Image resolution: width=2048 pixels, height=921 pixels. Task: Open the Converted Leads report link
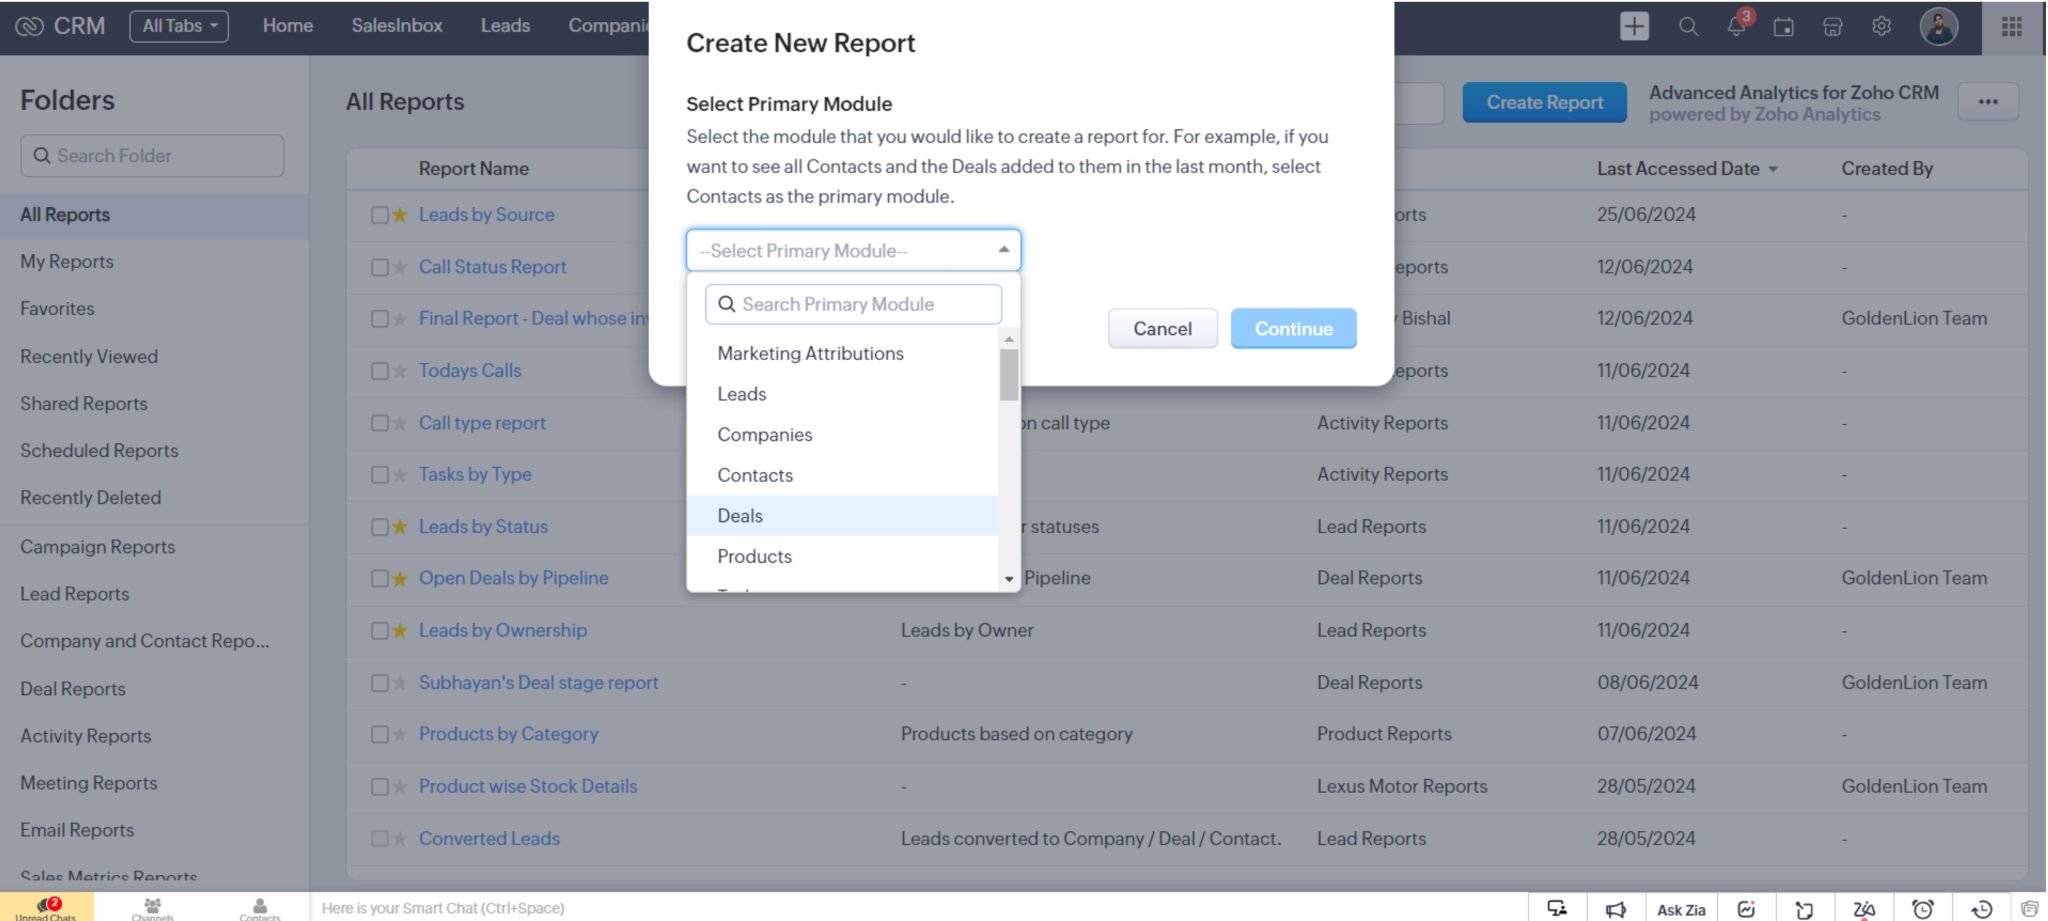[489, 838]
